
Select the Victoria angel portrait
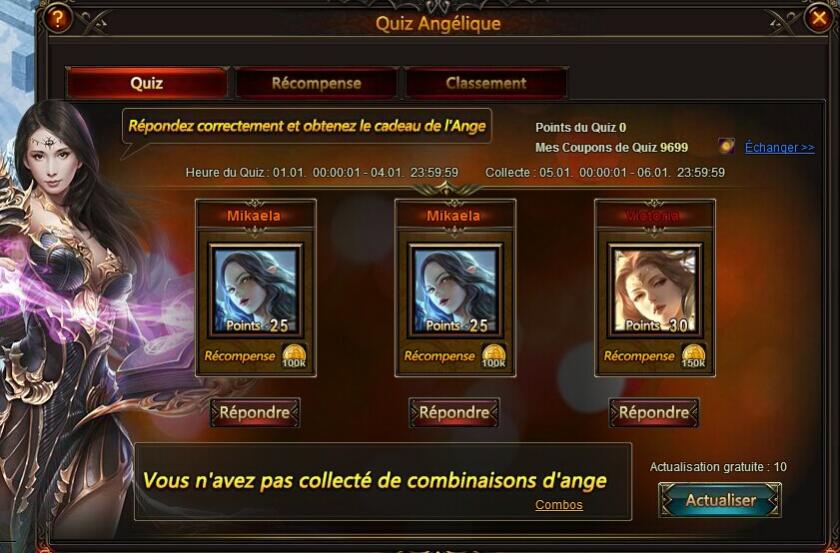pos(655,290)
